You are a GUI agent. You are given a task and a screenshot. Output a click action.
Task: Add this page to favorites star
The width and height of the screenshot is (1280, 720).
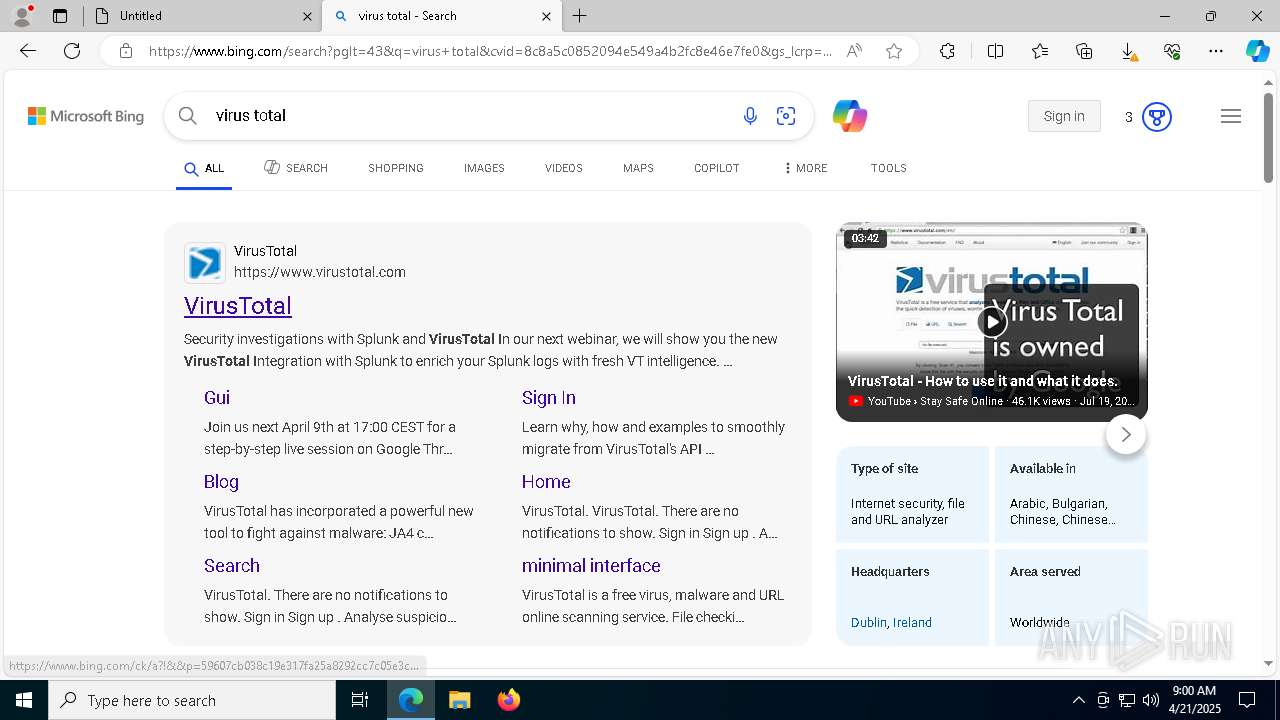[x=894, y=51]
